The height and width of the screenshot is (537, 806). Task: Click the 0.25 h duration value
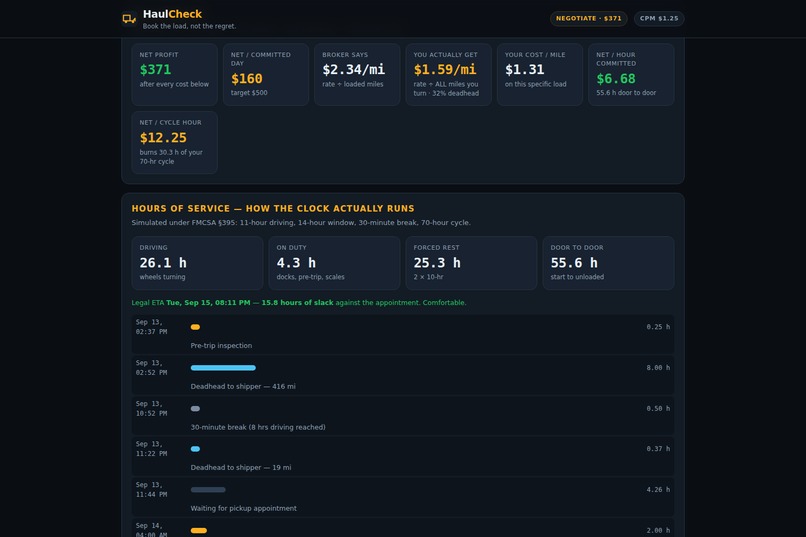coord(658,327)
